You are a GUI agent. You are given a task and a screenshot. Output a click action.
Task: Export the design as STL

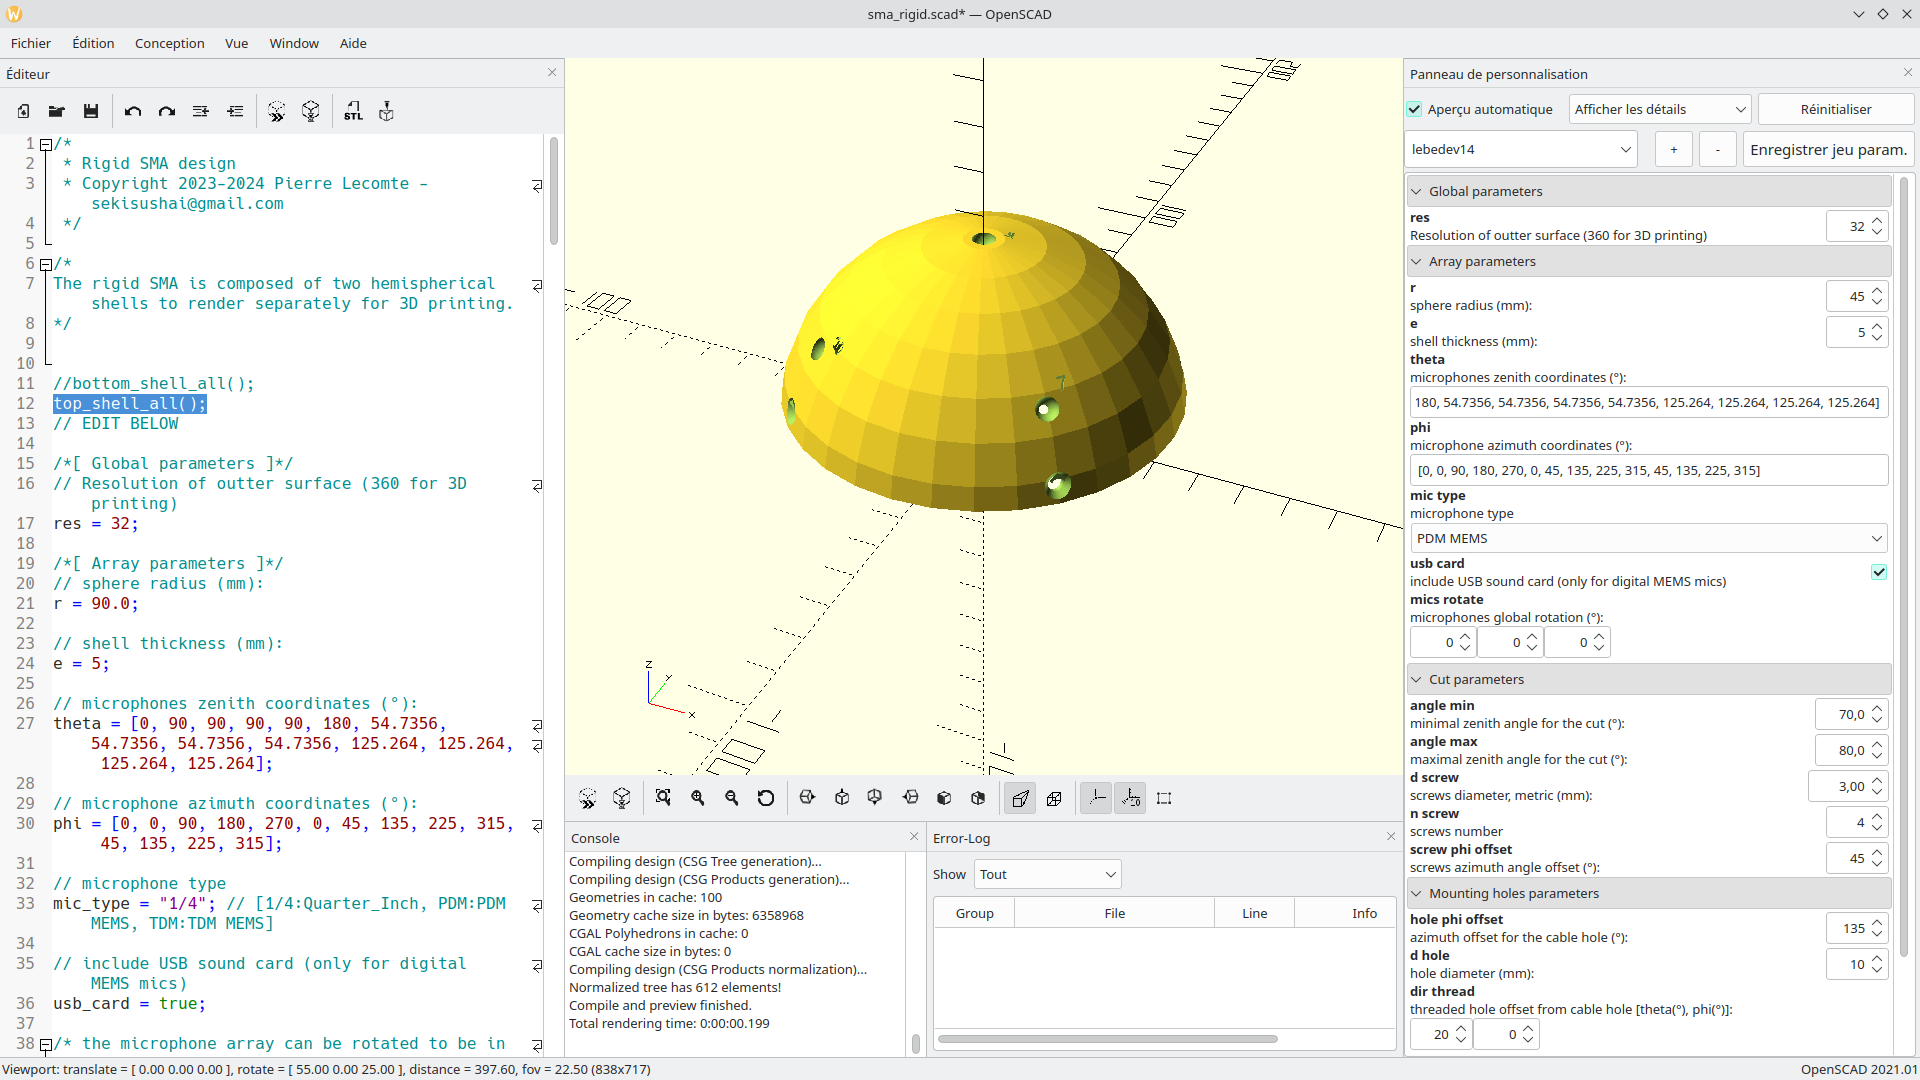(x=353, y=111)
